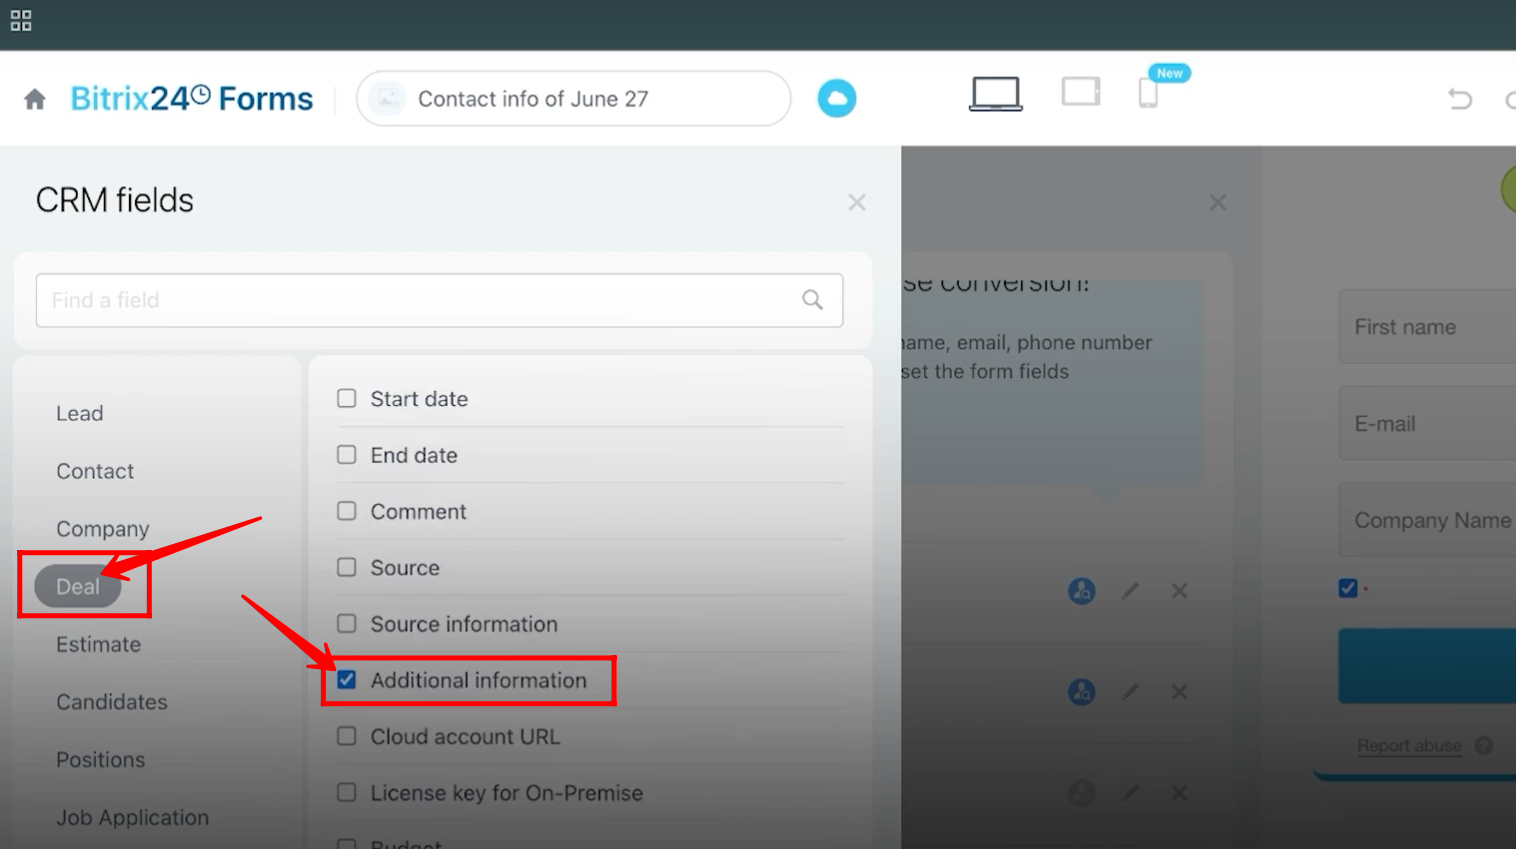This screenshot has height=849, width=1516.
Task: Switch to tablet preview icon
Action: pyautogui.click(x=1081, y=92)
